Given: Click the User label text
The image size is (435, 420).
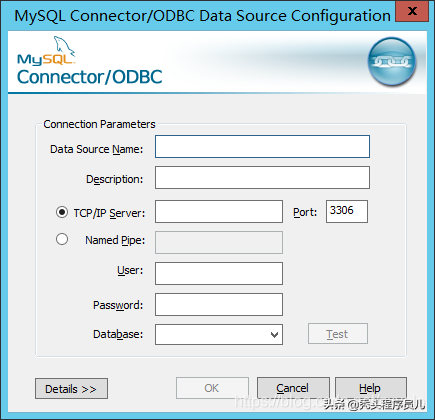Looking at the screenshot, I should click(x=130, y=270).
